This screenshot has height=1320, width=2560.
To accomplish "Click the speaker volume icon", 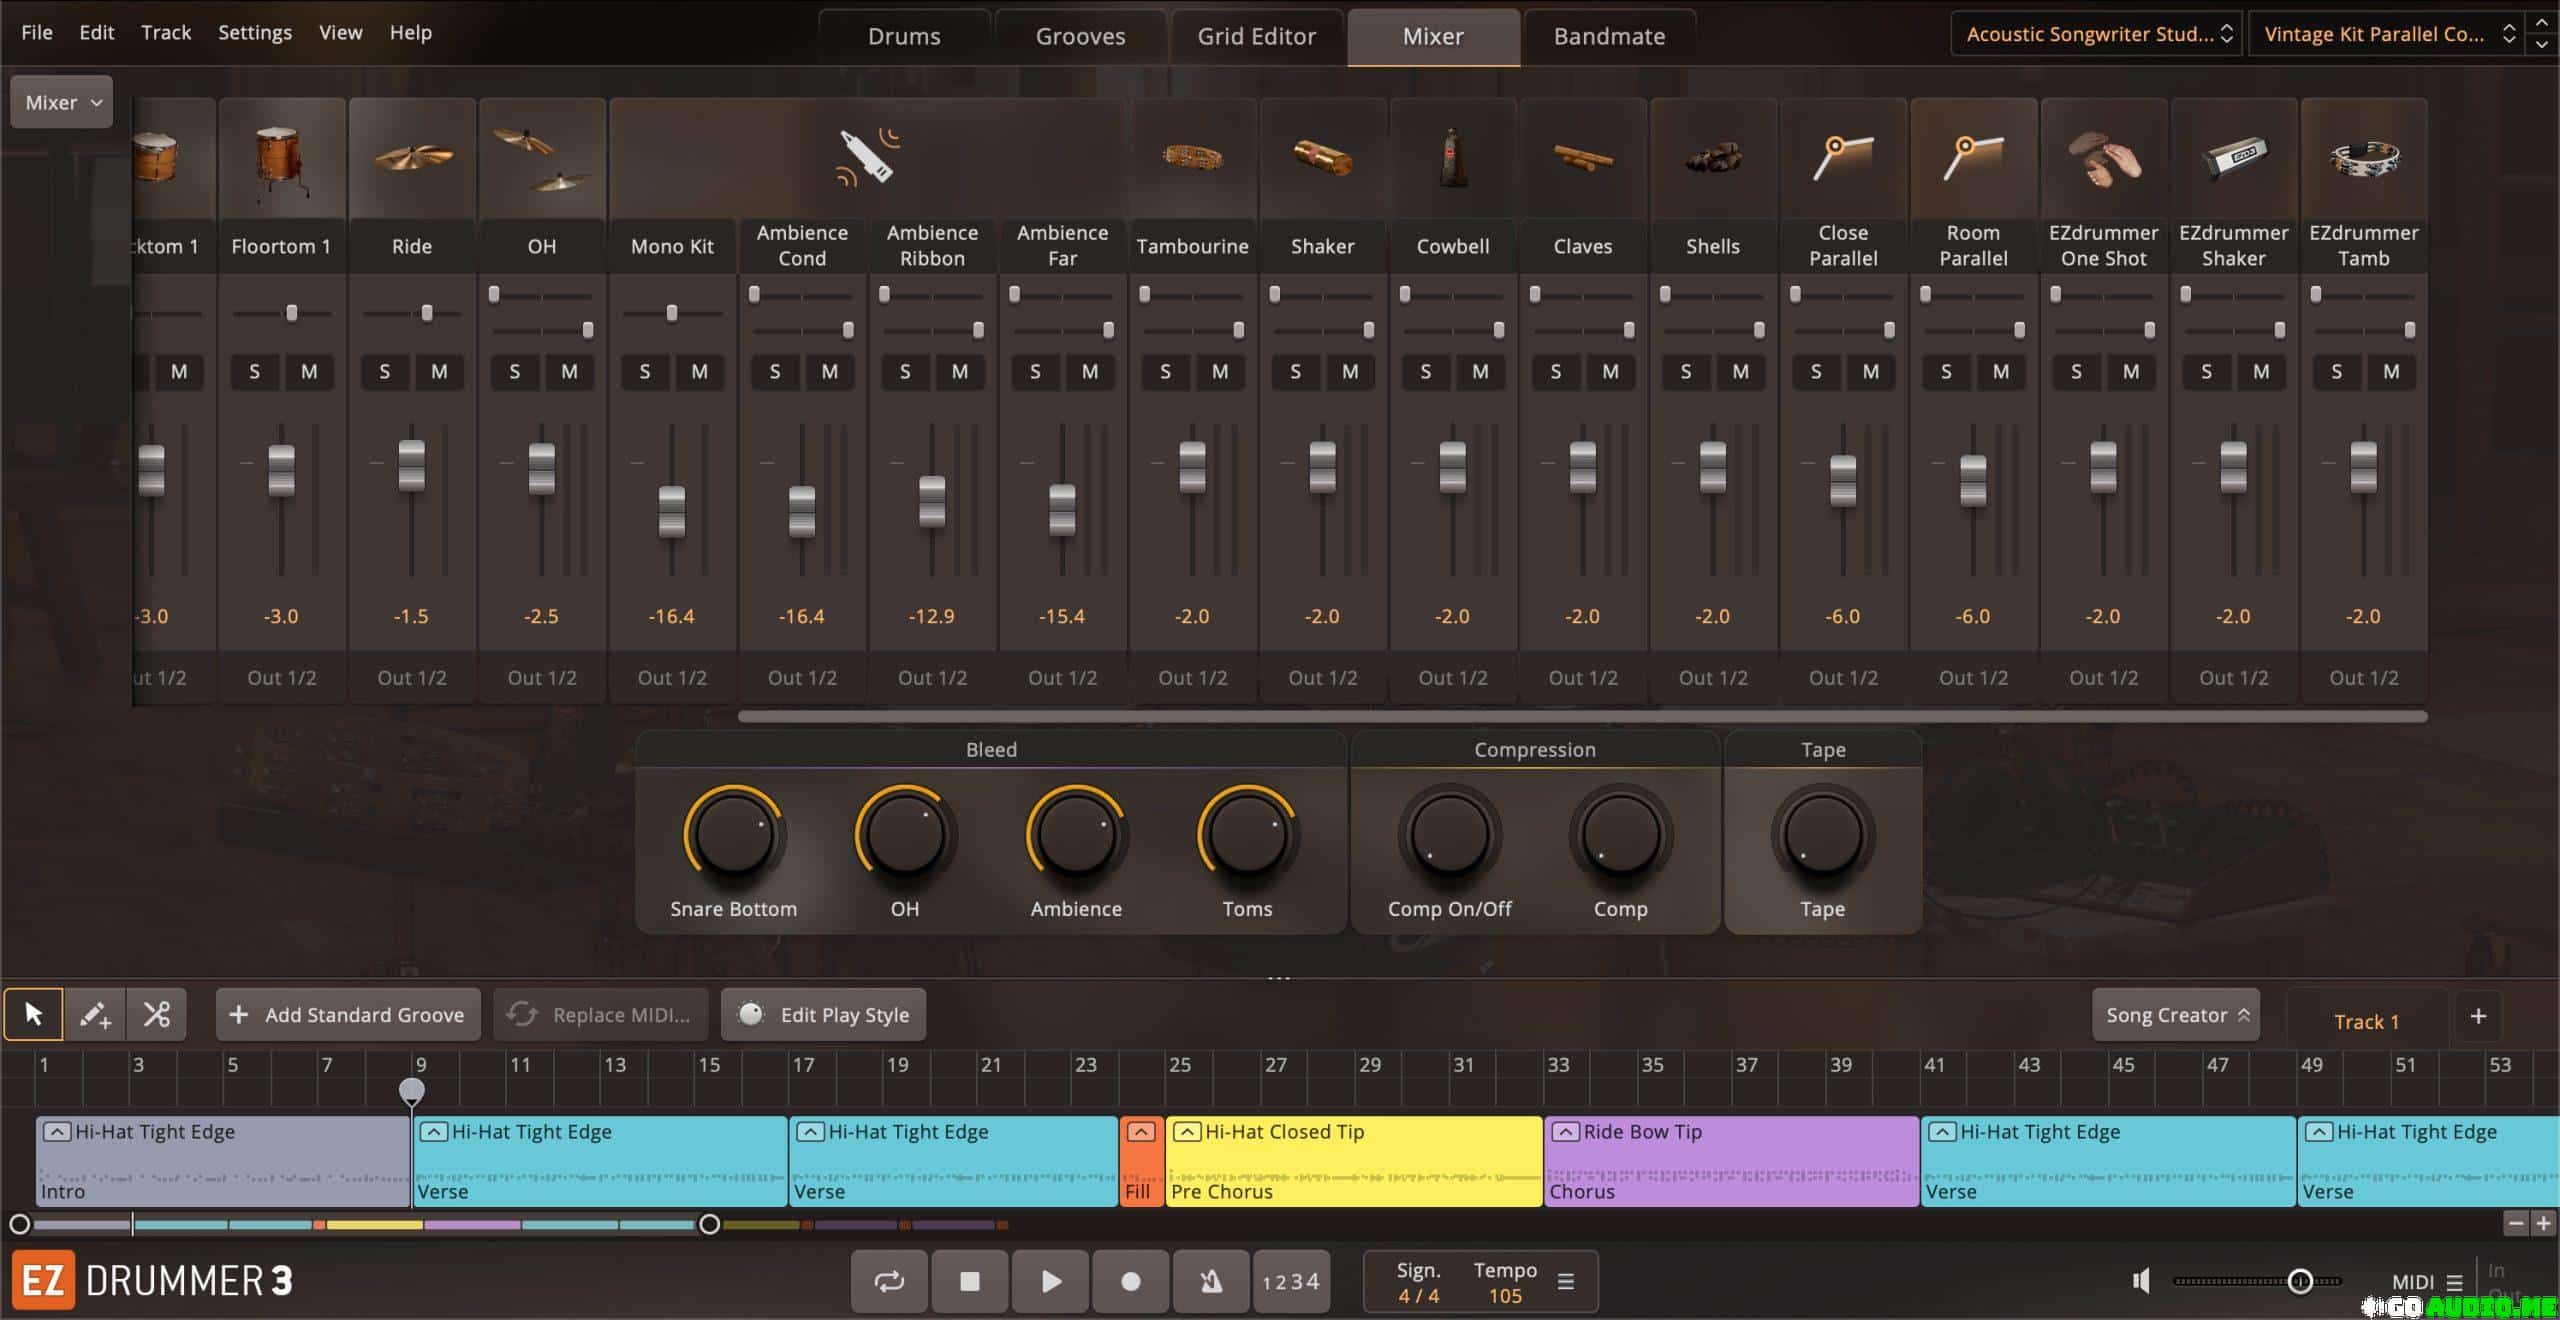I will coord(2141,1281).
